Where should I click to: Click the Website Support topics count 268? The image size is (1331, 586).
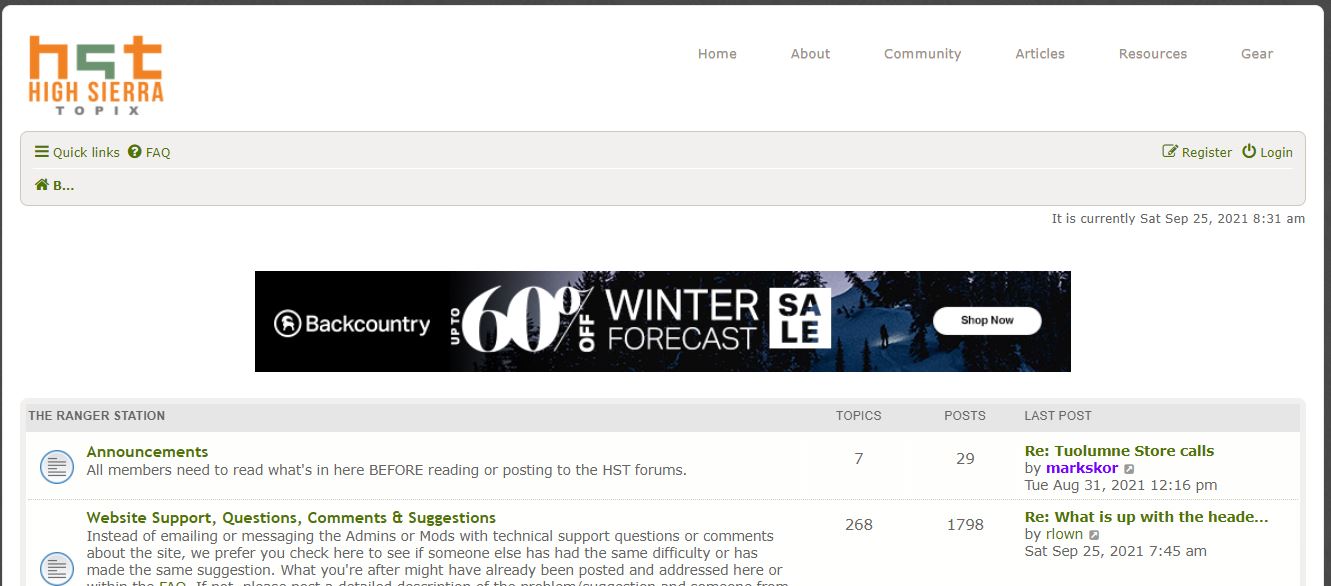click(x=859, y=525)
